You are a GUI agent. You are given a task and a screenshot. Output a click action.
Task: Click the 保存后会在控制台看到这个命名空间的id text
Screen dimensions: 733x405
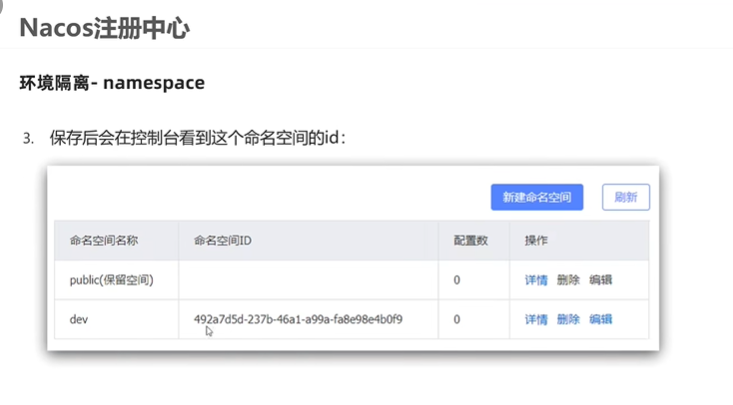tap(197, 138)
